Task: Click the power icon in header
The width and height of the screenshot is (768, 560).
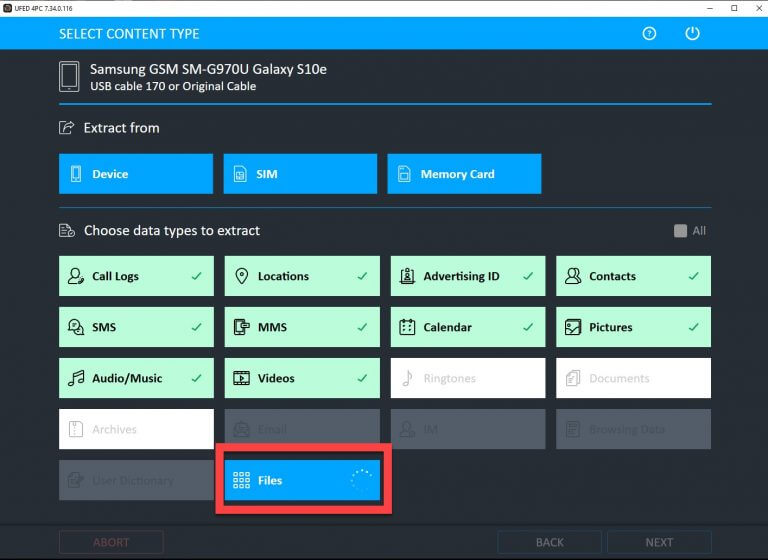Action: (x=692, y=33)
